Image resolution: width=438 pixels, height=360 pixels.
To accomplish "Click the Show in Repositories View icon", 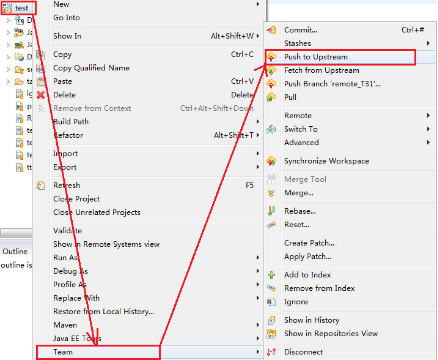I will pos(272,334).
